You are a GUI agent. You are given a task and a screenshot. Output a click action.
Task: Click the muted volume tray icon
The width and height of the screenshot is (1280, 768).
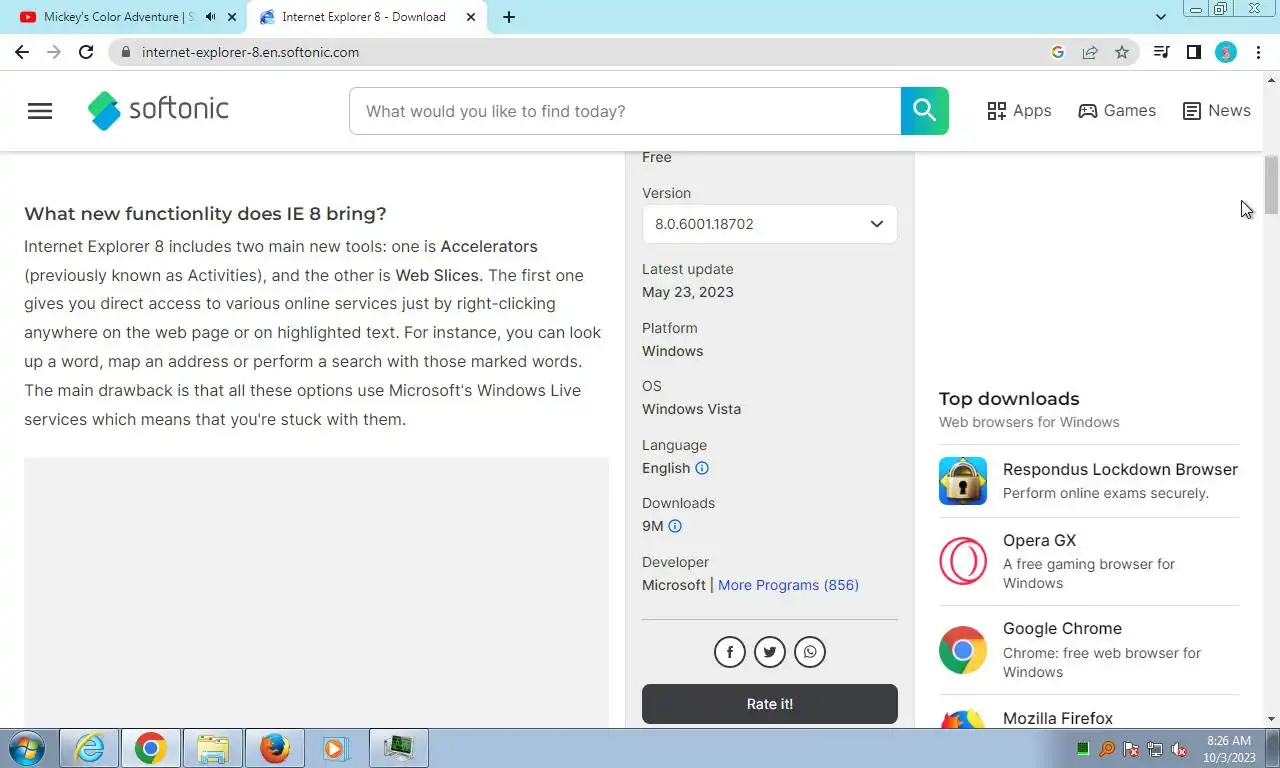point(1179,749)
